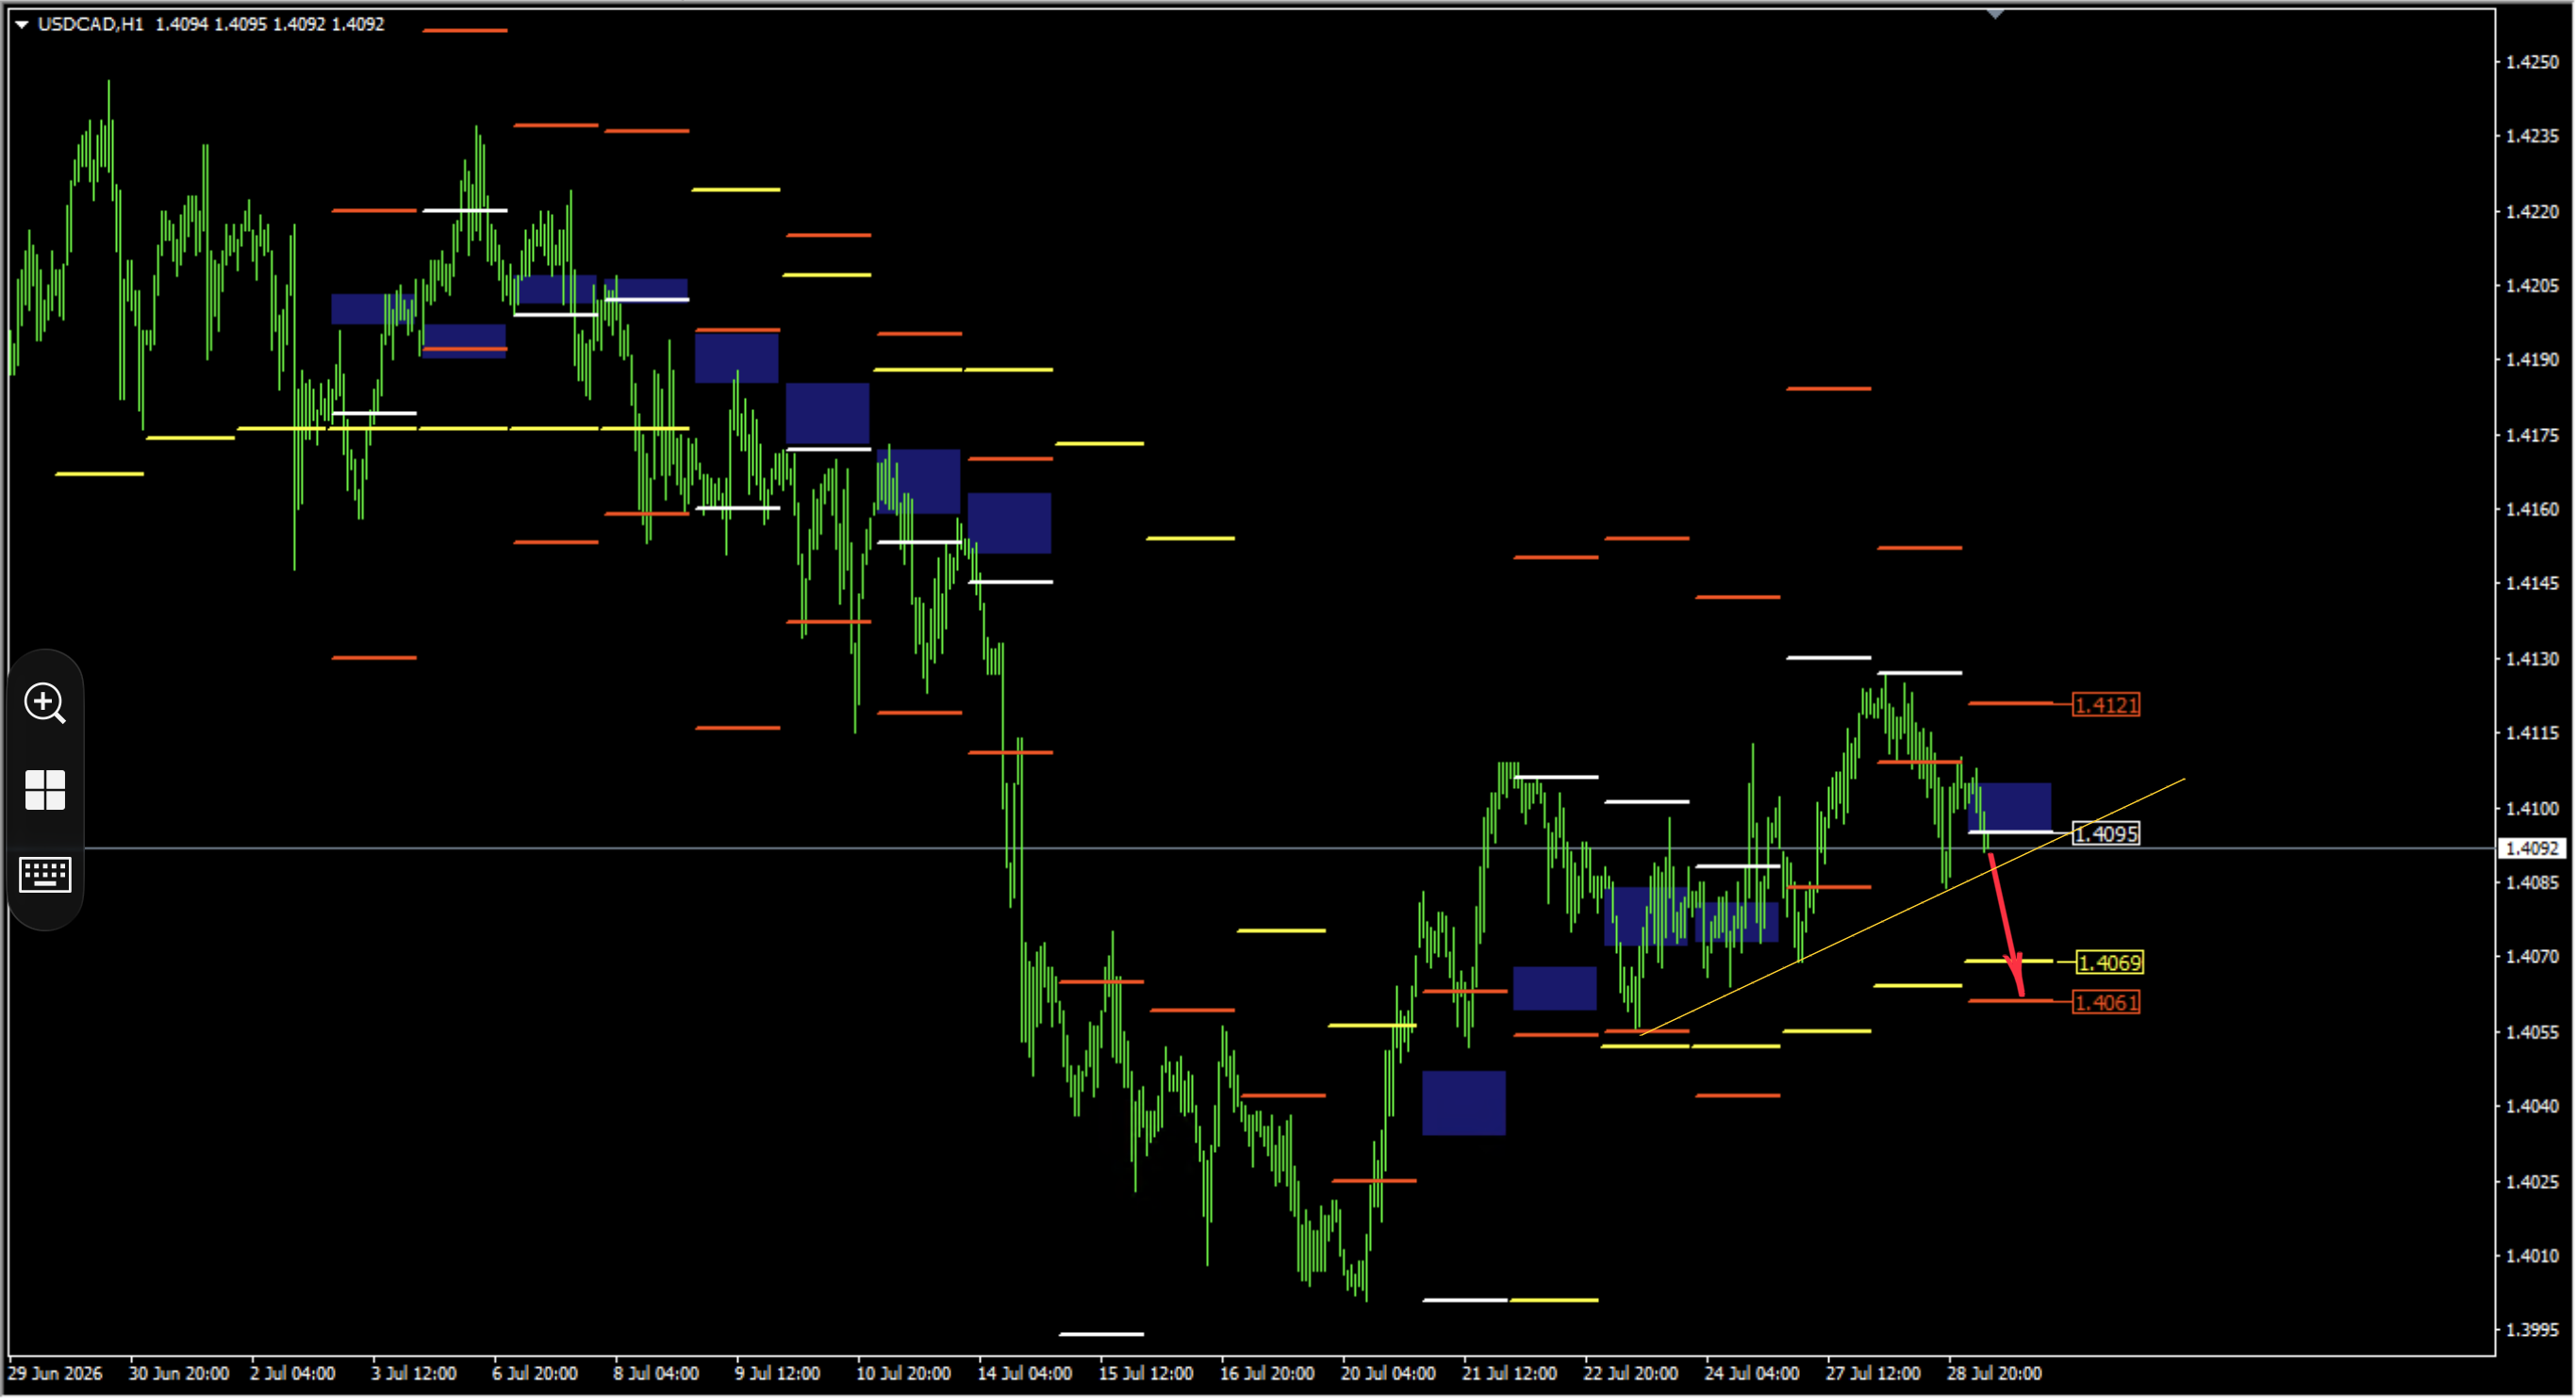
Task: Click the 1.4160 price scale value
Action: pos(2532,510)
